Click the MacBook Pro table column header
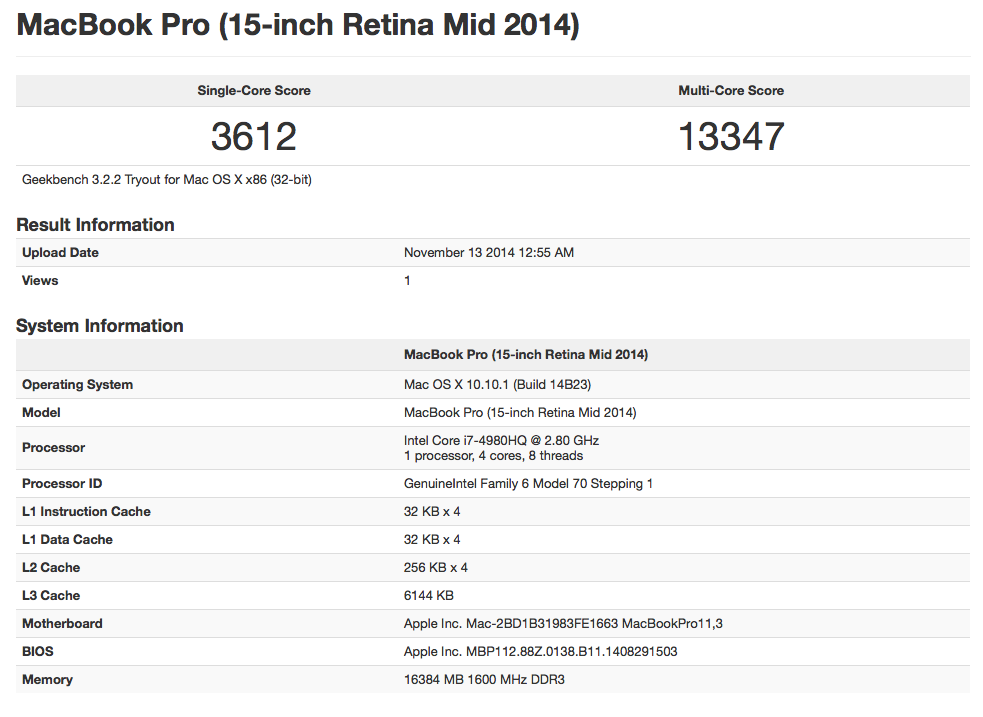The image size is (983, 717). [x=526, y=355]
